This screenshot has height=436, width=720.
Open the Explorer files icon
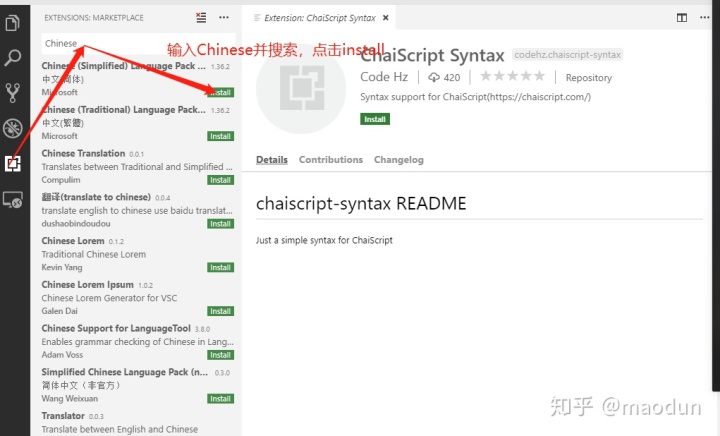(x=12, y=22)
